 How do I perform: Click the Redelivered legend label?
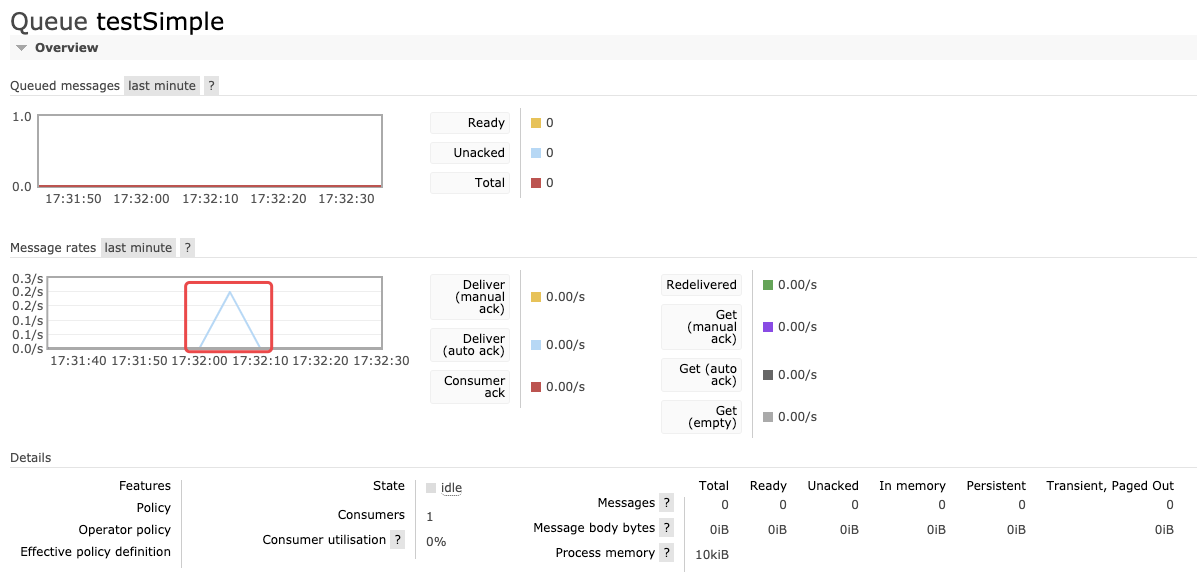coord(702,285)
